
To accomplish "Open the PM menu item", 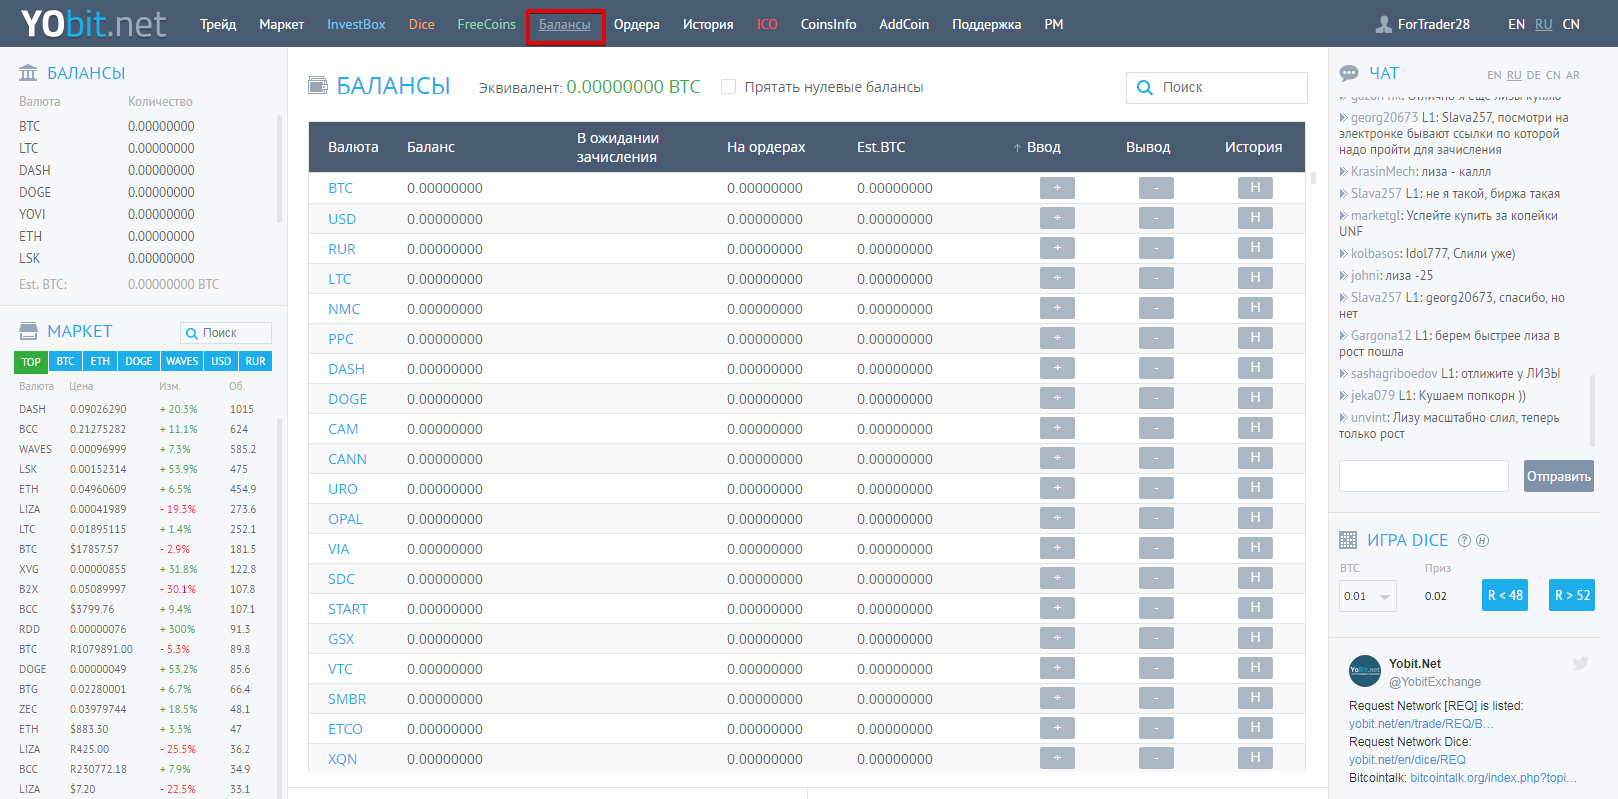I will [x=1054, y=24].
